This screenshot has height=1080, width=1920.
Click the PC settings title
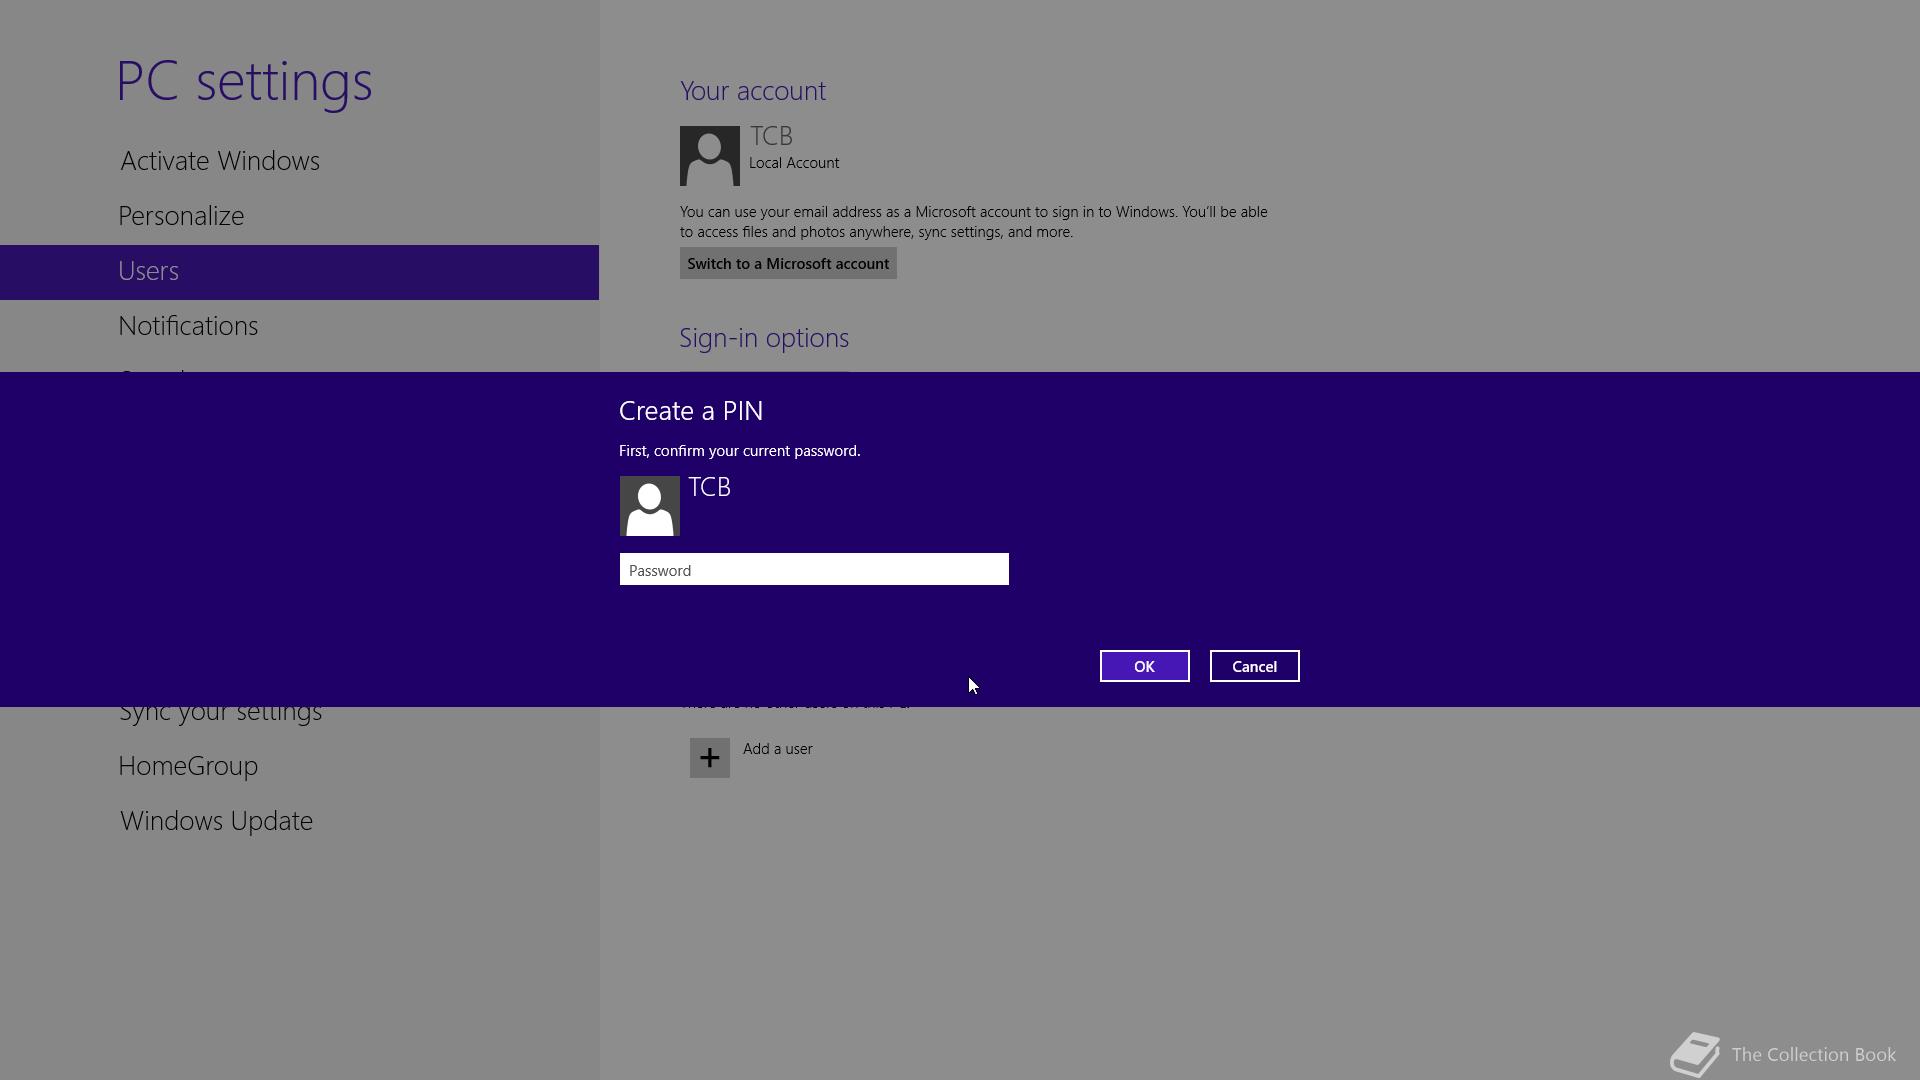point(245,81)
